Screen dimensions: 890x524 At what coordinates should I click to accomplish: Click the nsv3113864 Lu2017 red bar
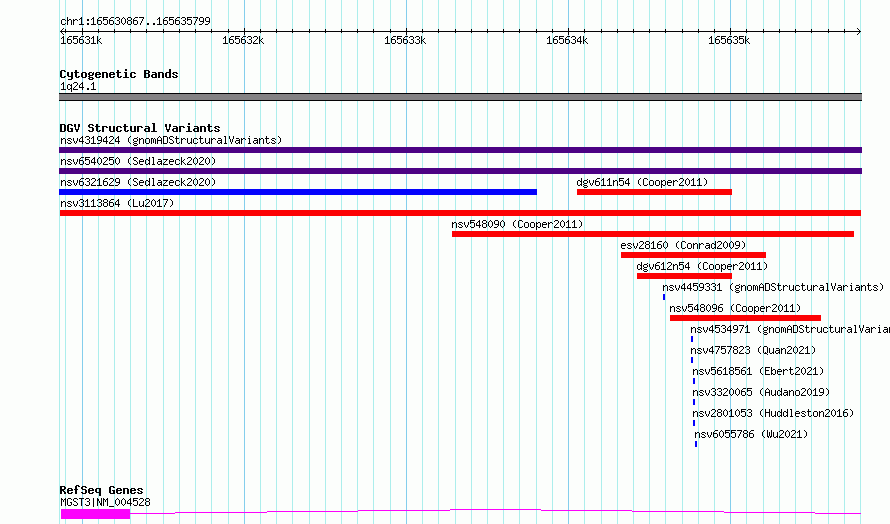460,213
